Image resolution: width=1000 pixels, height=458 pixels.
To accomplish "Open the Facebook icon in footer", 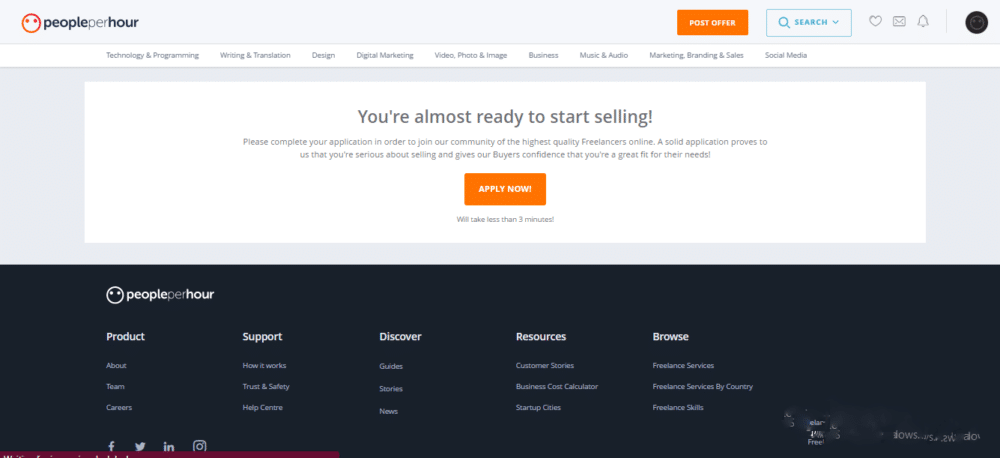I will [111, 447].
